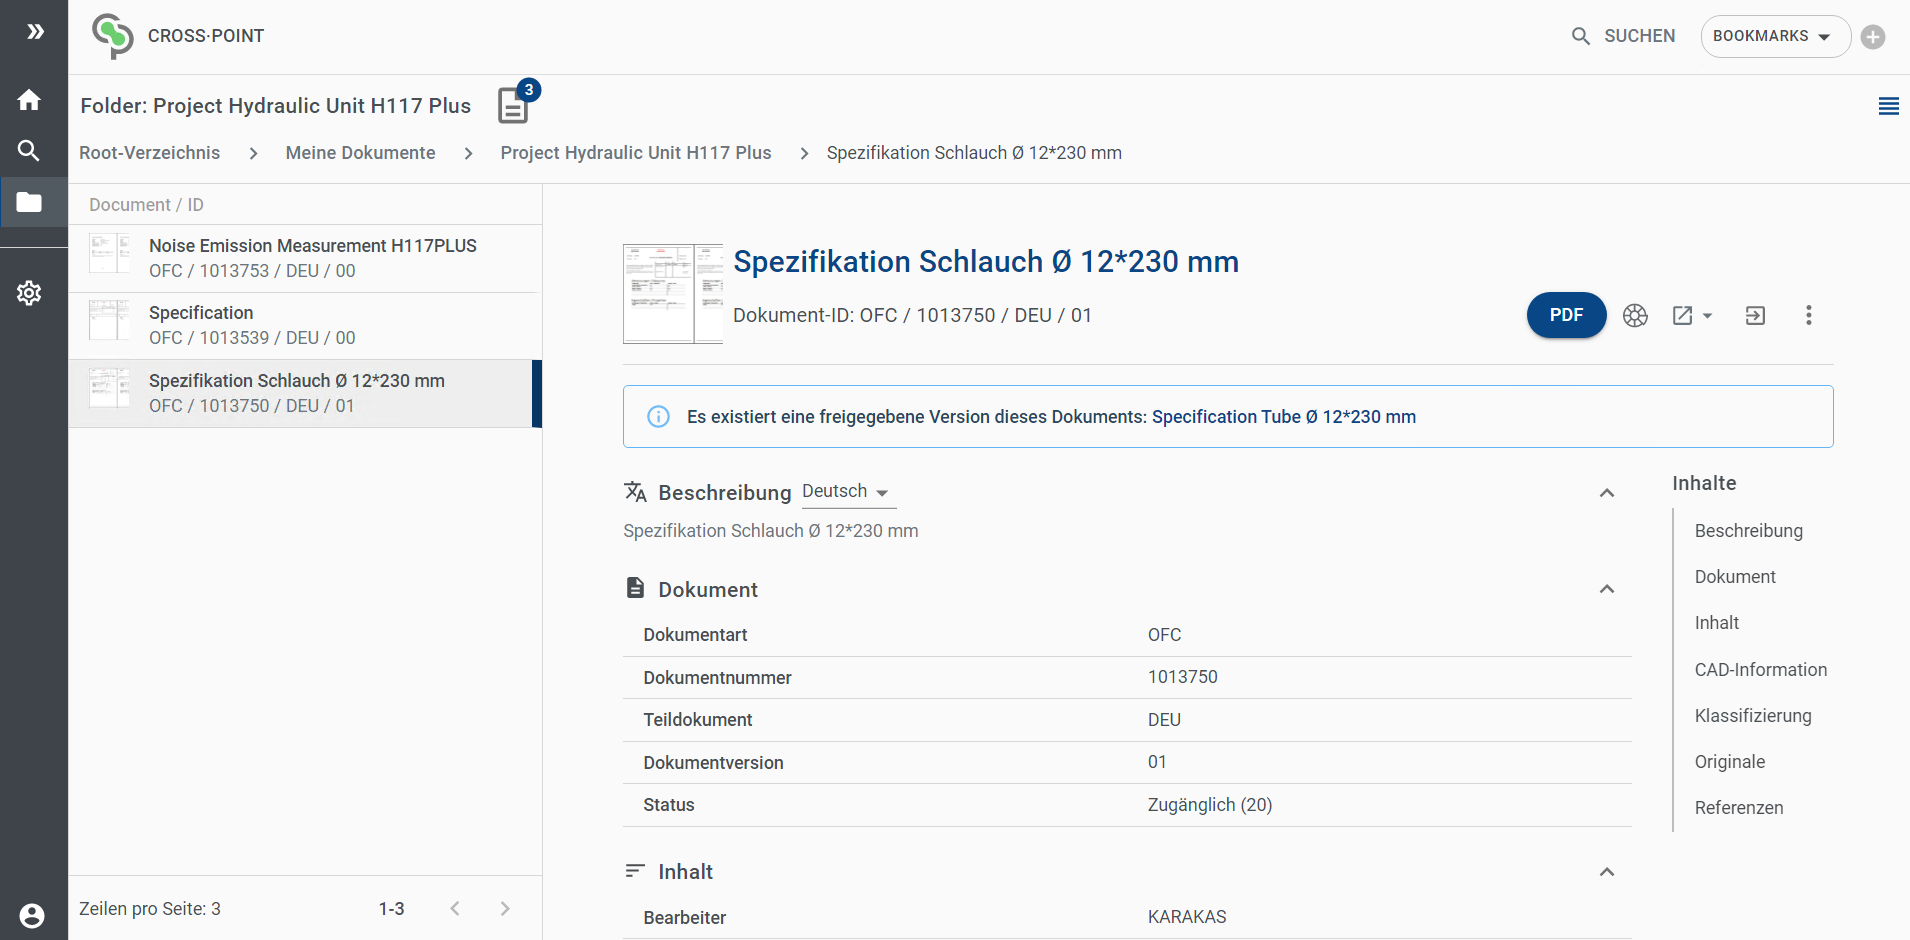Jump to Beschreibung in Inhalte navigation
The image size is (1910, 940).
pyautogui.click(x=1748, y=531)
